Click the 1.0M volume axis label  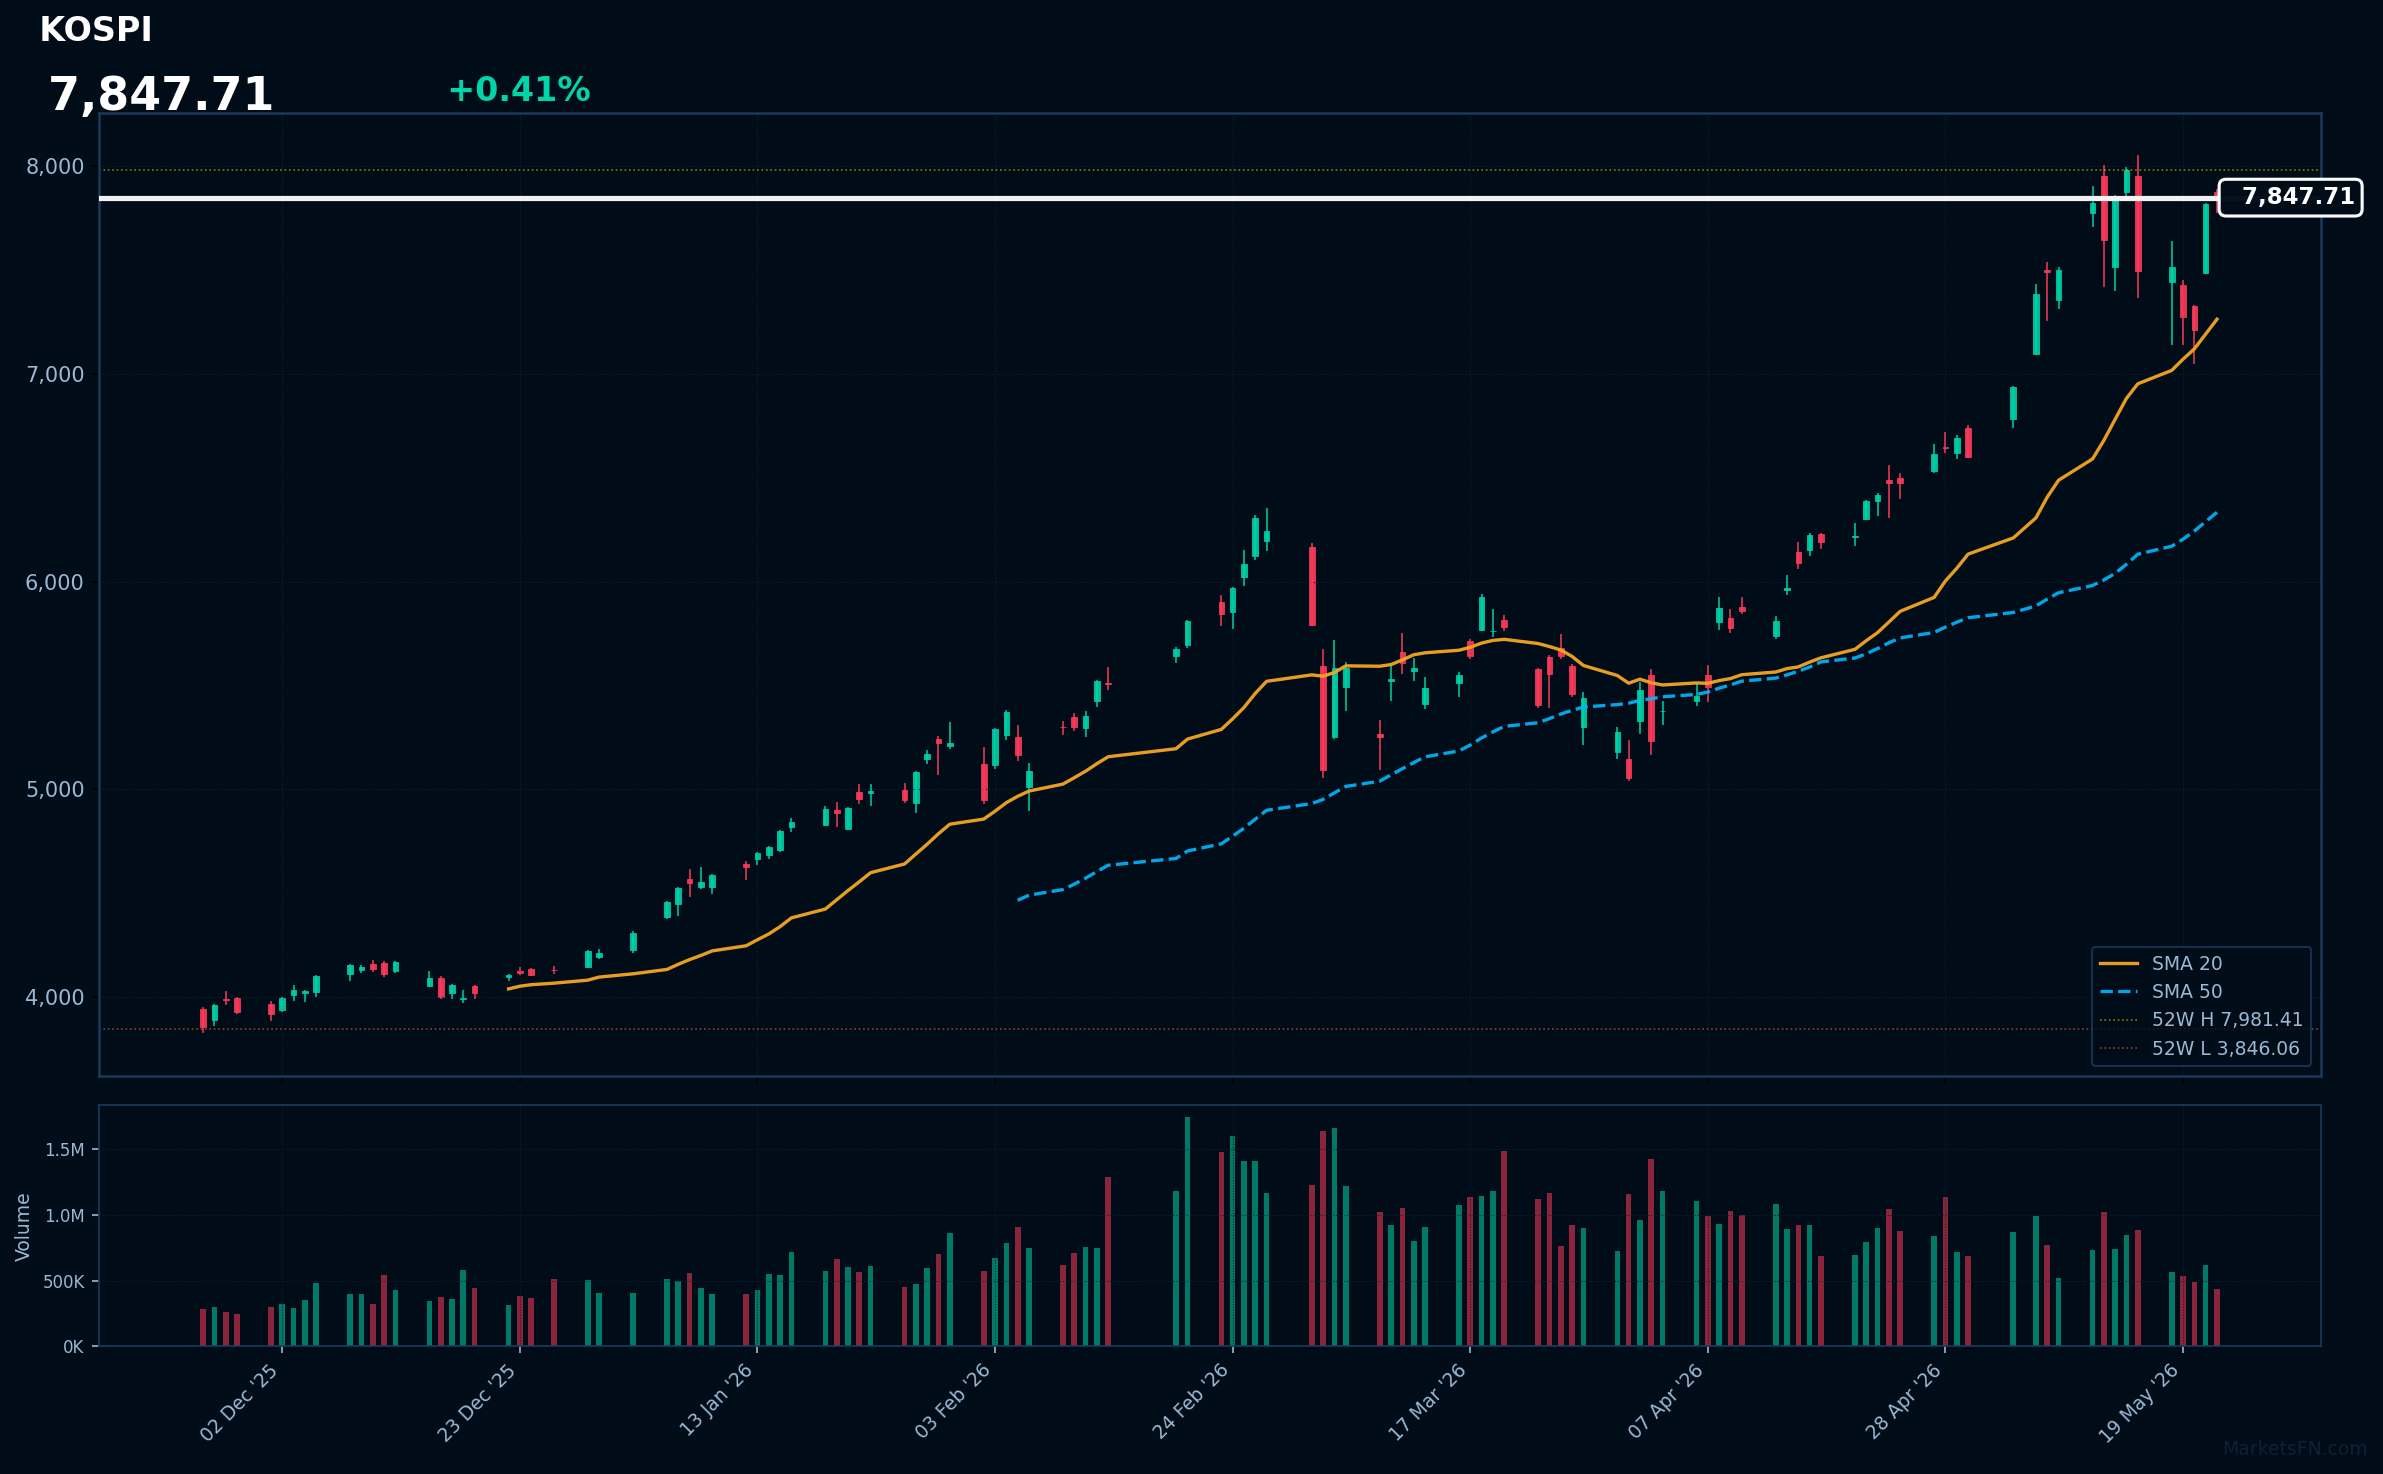point(65,1216)
